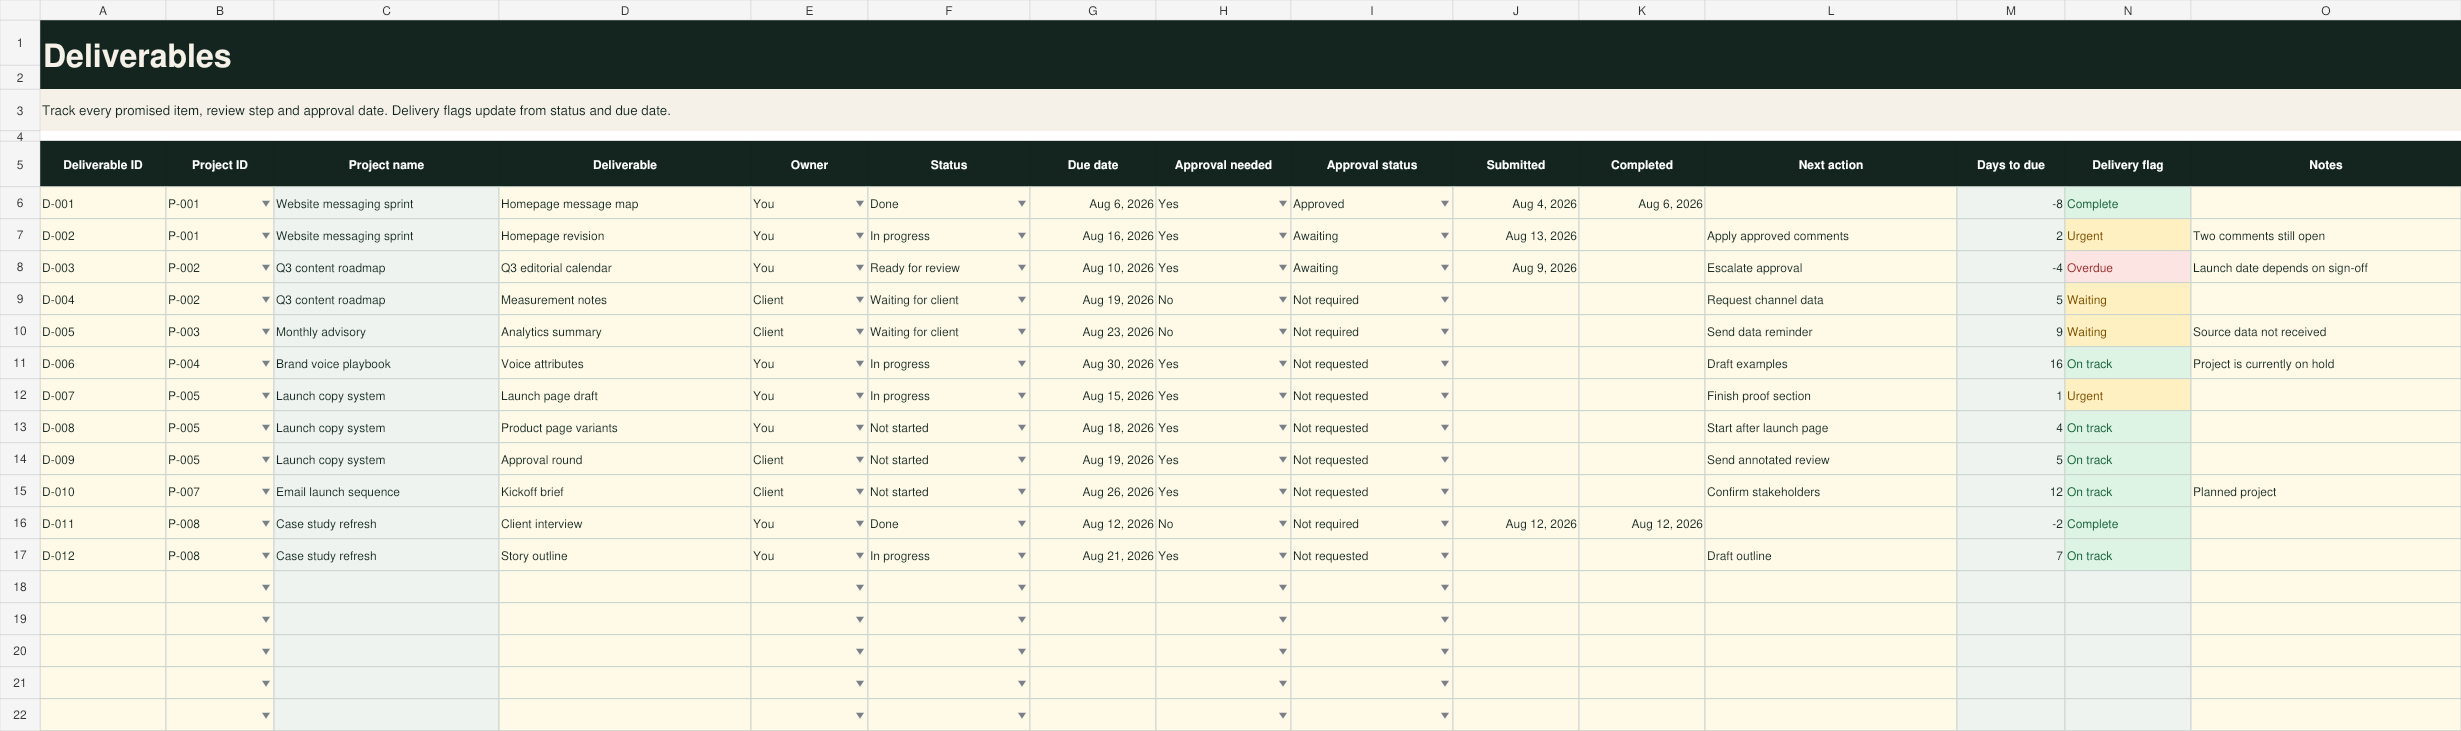Click the Delivery flag column heading
The width and height of the screenshot is (2461, 731).
[2127, 165]
